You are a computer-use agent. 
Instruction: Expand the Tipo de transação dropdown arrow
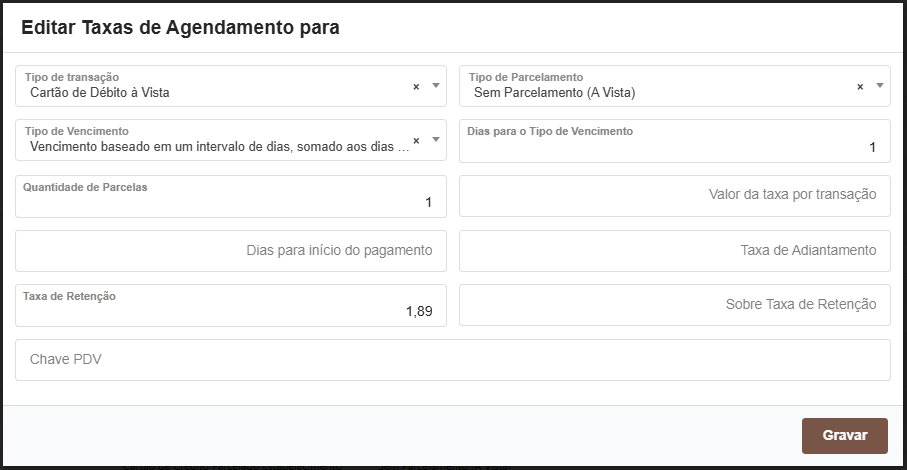pos(435,86)
